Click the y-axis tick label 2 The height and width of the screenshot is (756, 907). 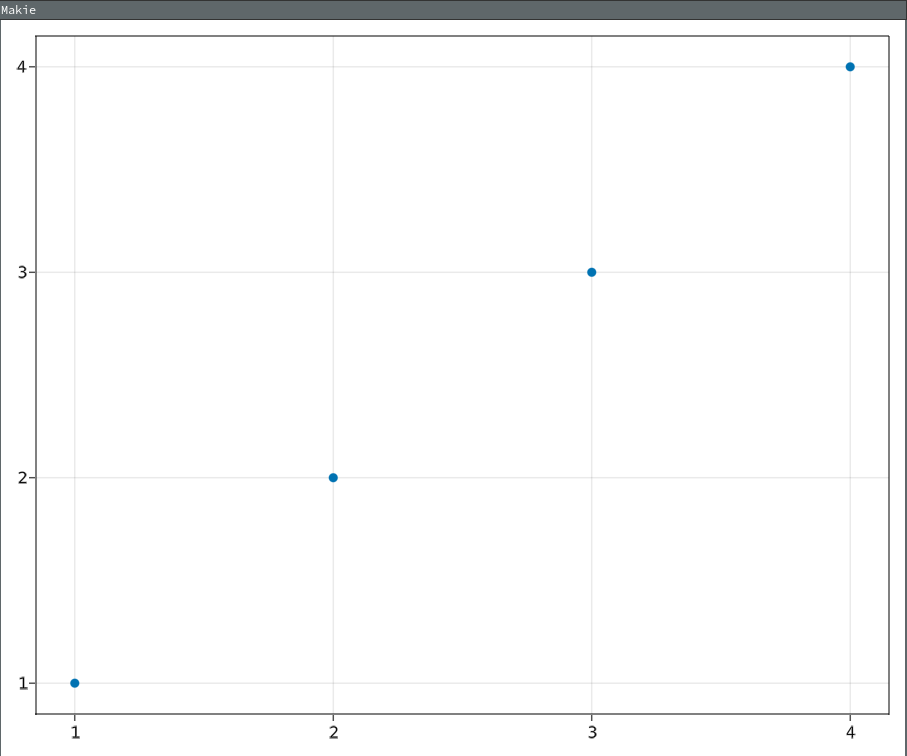tap(23, 478)
